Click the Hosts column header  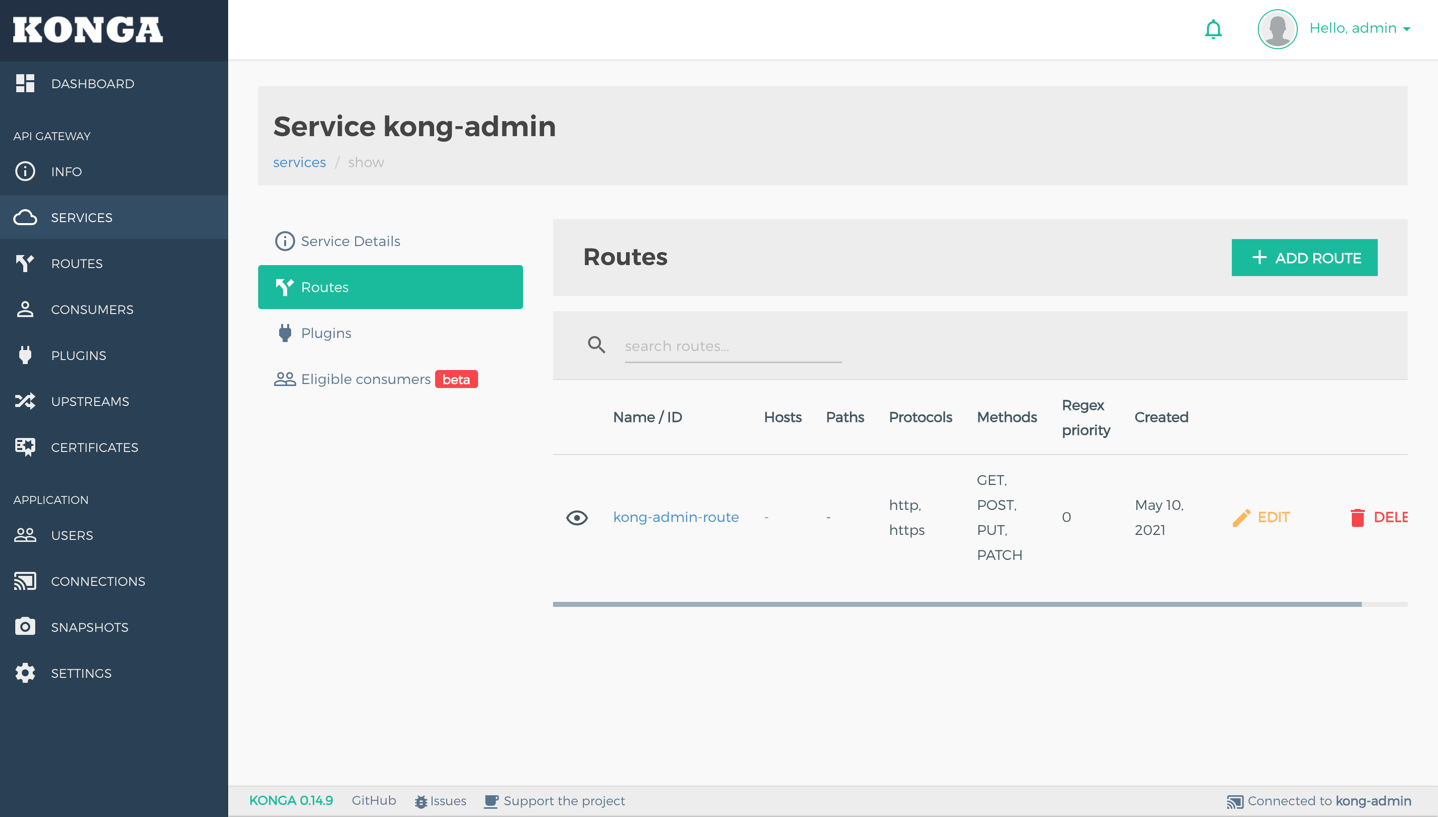coord(783,417)
